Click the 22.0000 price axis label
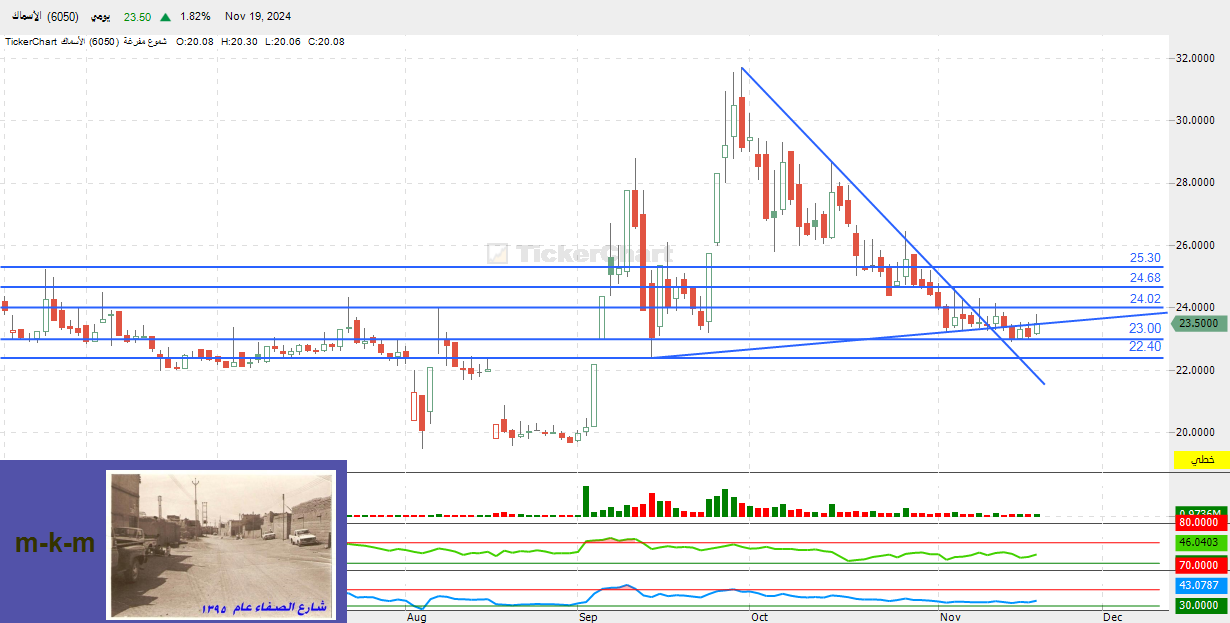 [x=1195, y=370]
